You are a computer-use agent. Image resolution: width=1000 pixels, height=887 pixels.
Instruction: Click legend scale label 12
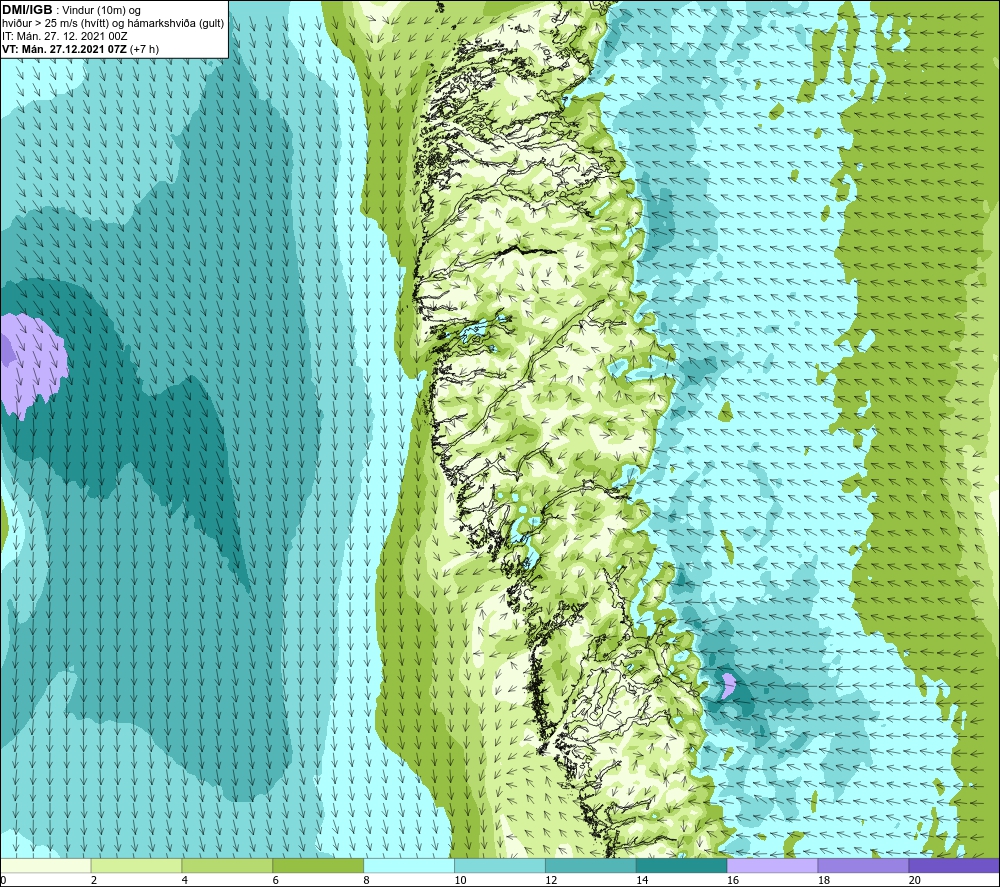(x=550, y=881)
